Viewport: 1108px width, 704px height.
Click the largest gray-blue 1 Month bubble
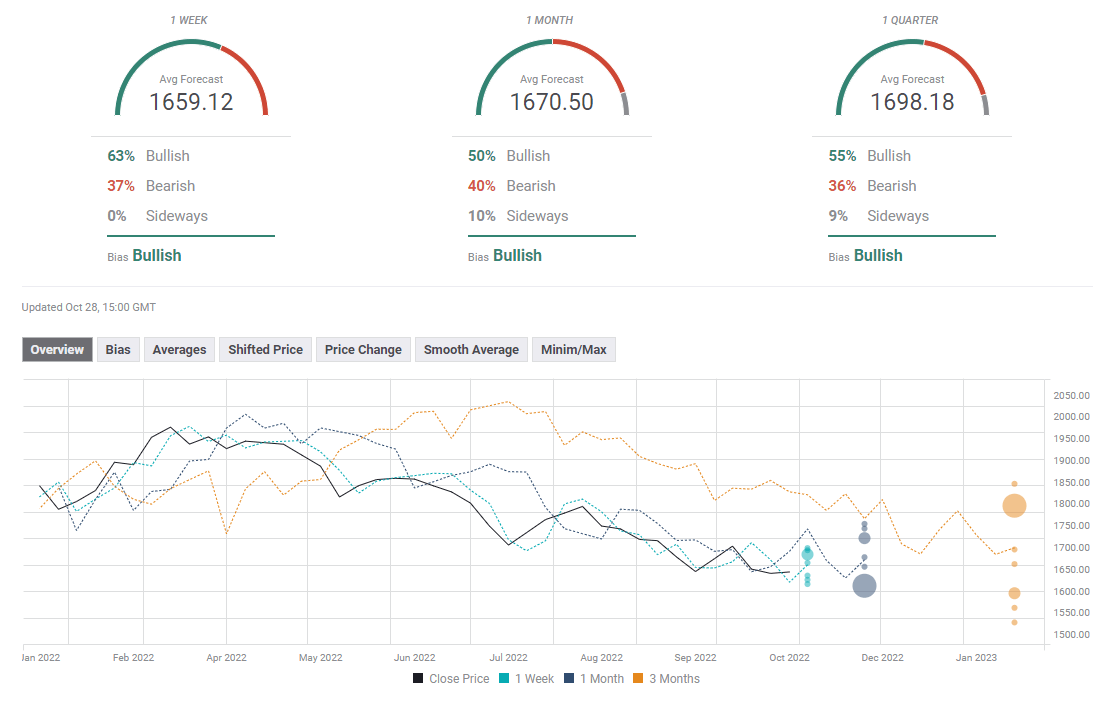point(864,586)
